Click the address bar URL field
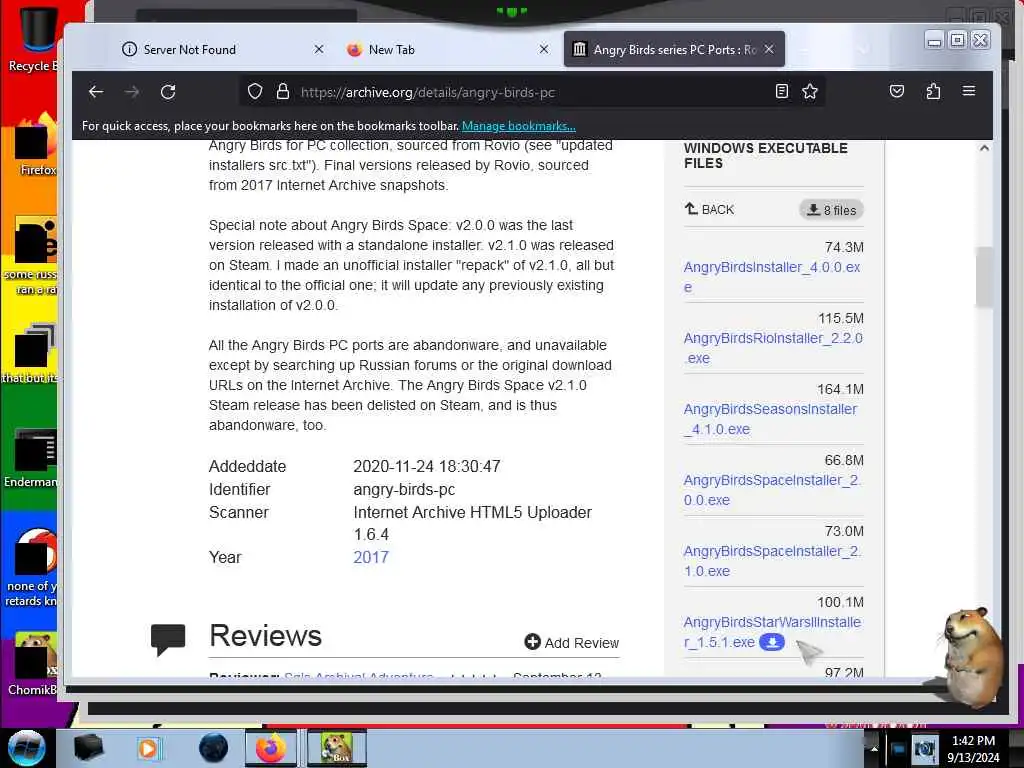This screenshot has height=768, width=1024. 532,92
